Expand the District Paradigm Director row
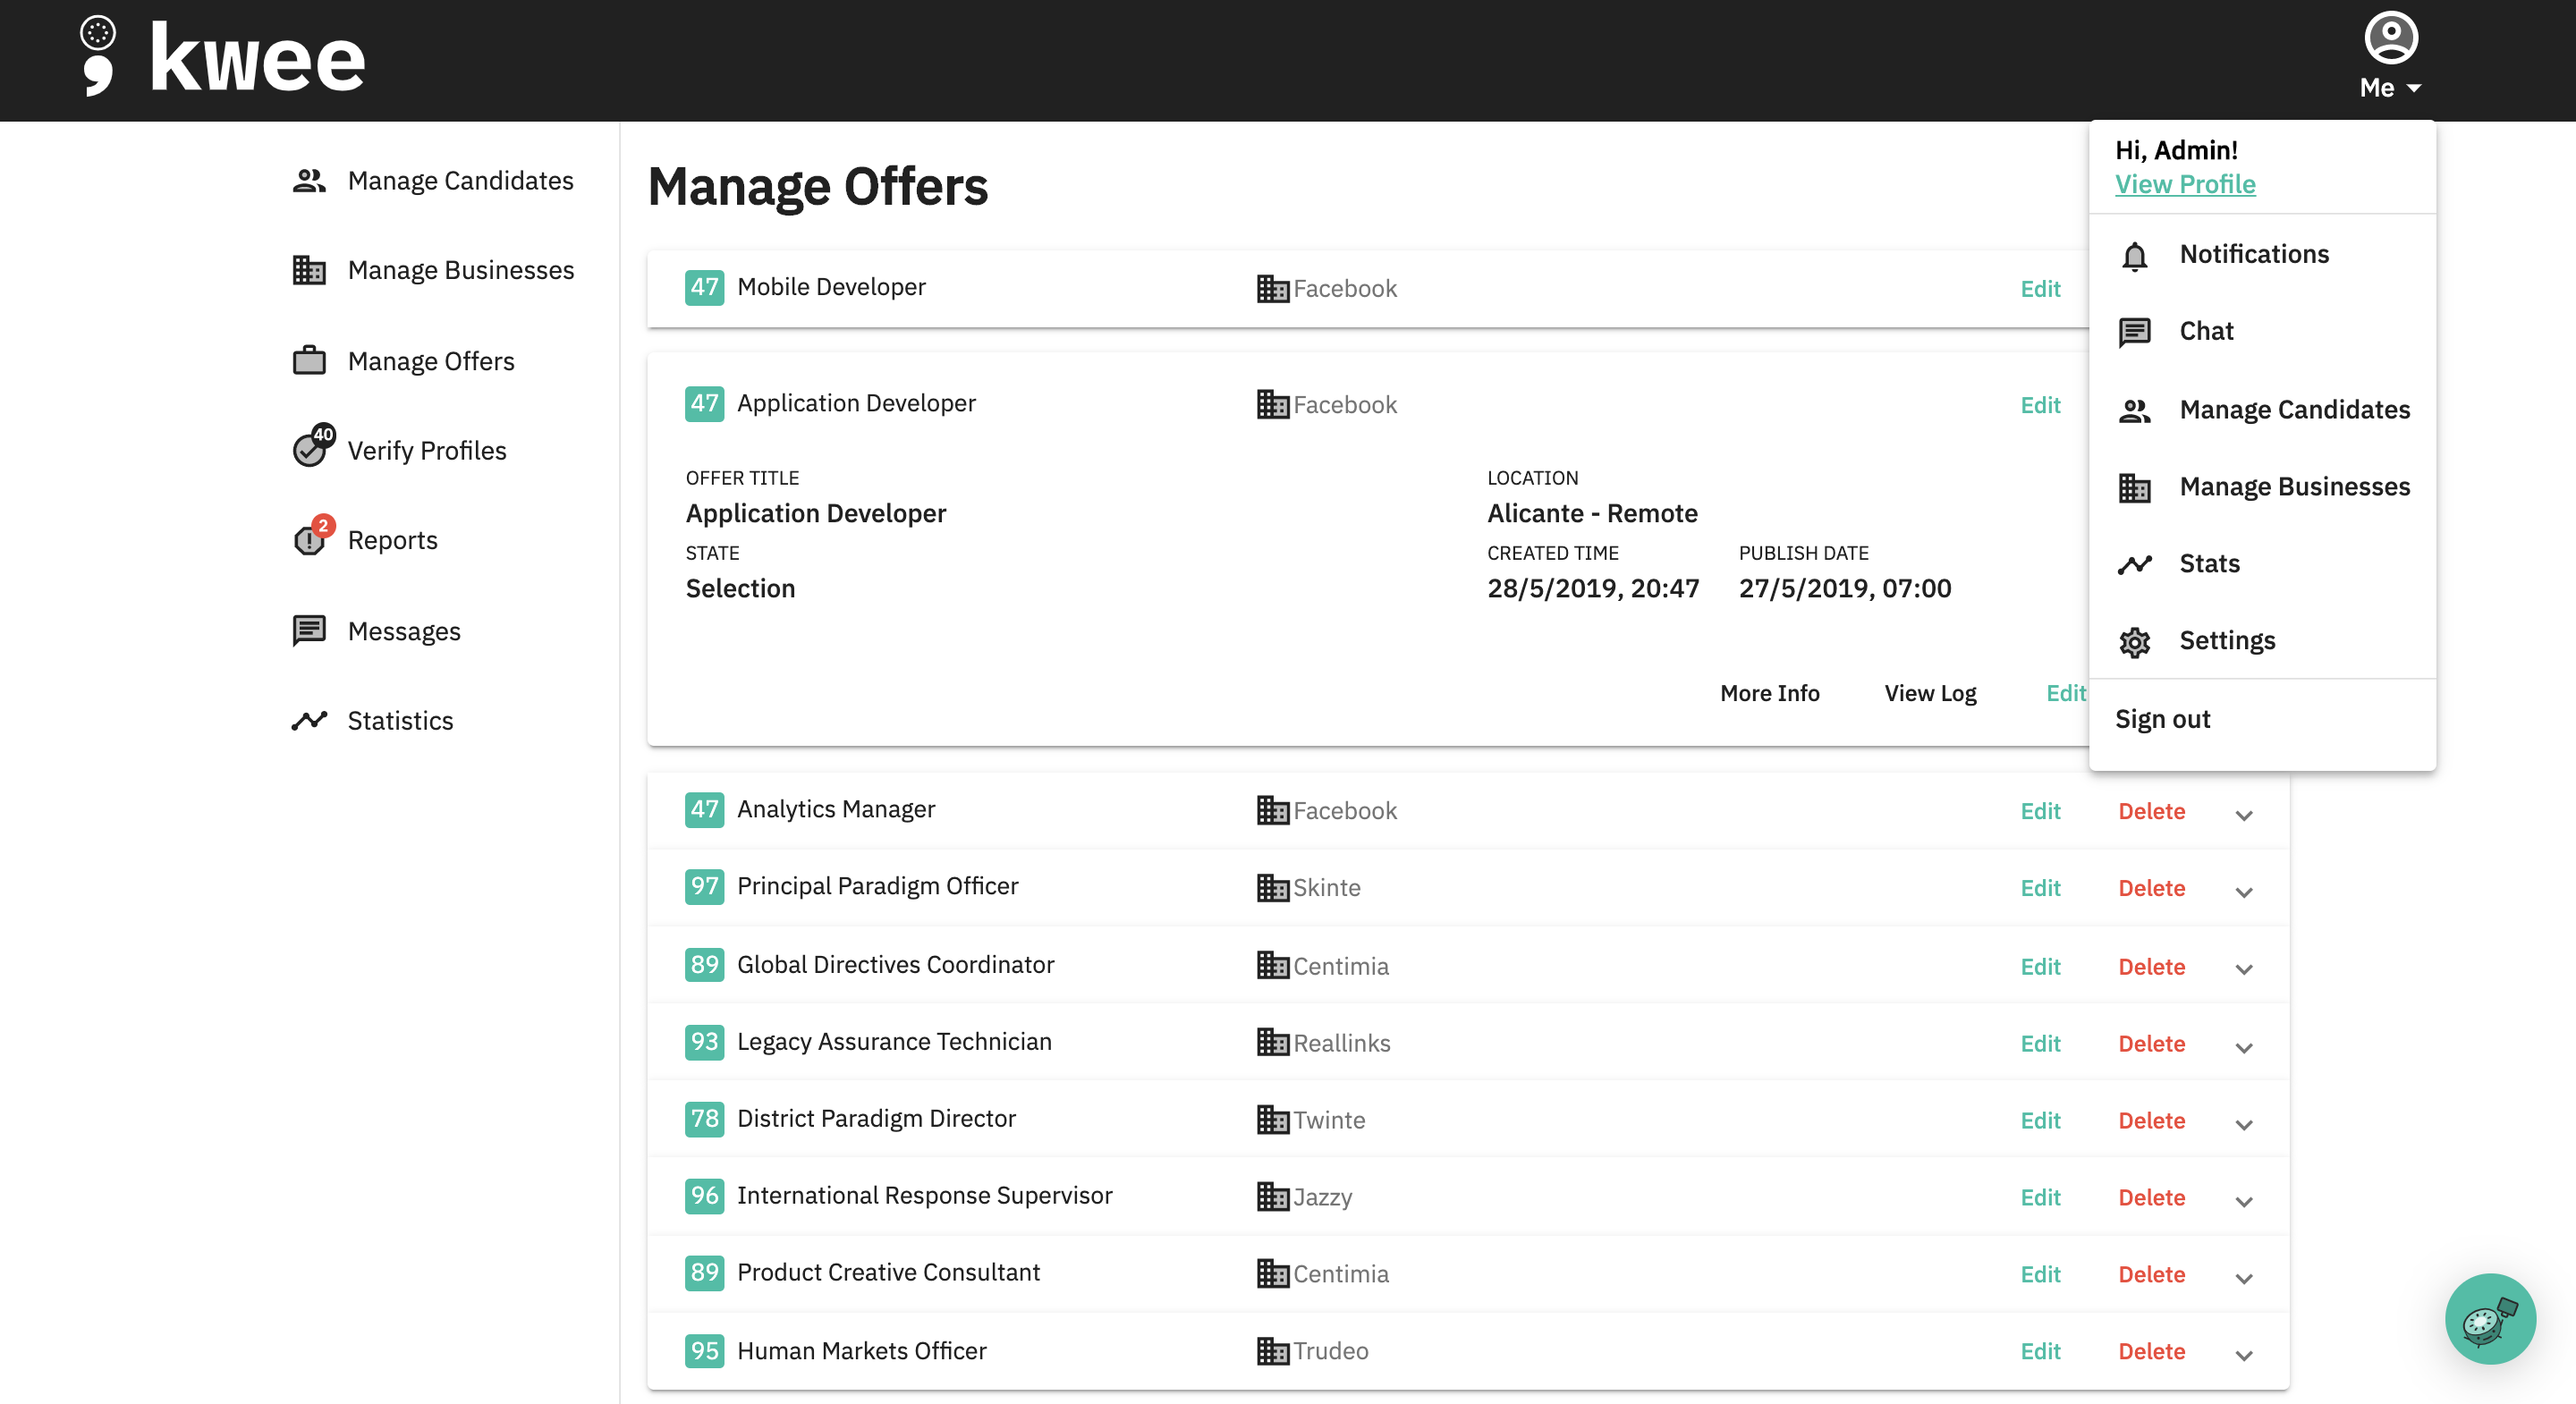The height and width of the screenshot is (1404, 2576). [2244, 1124]
